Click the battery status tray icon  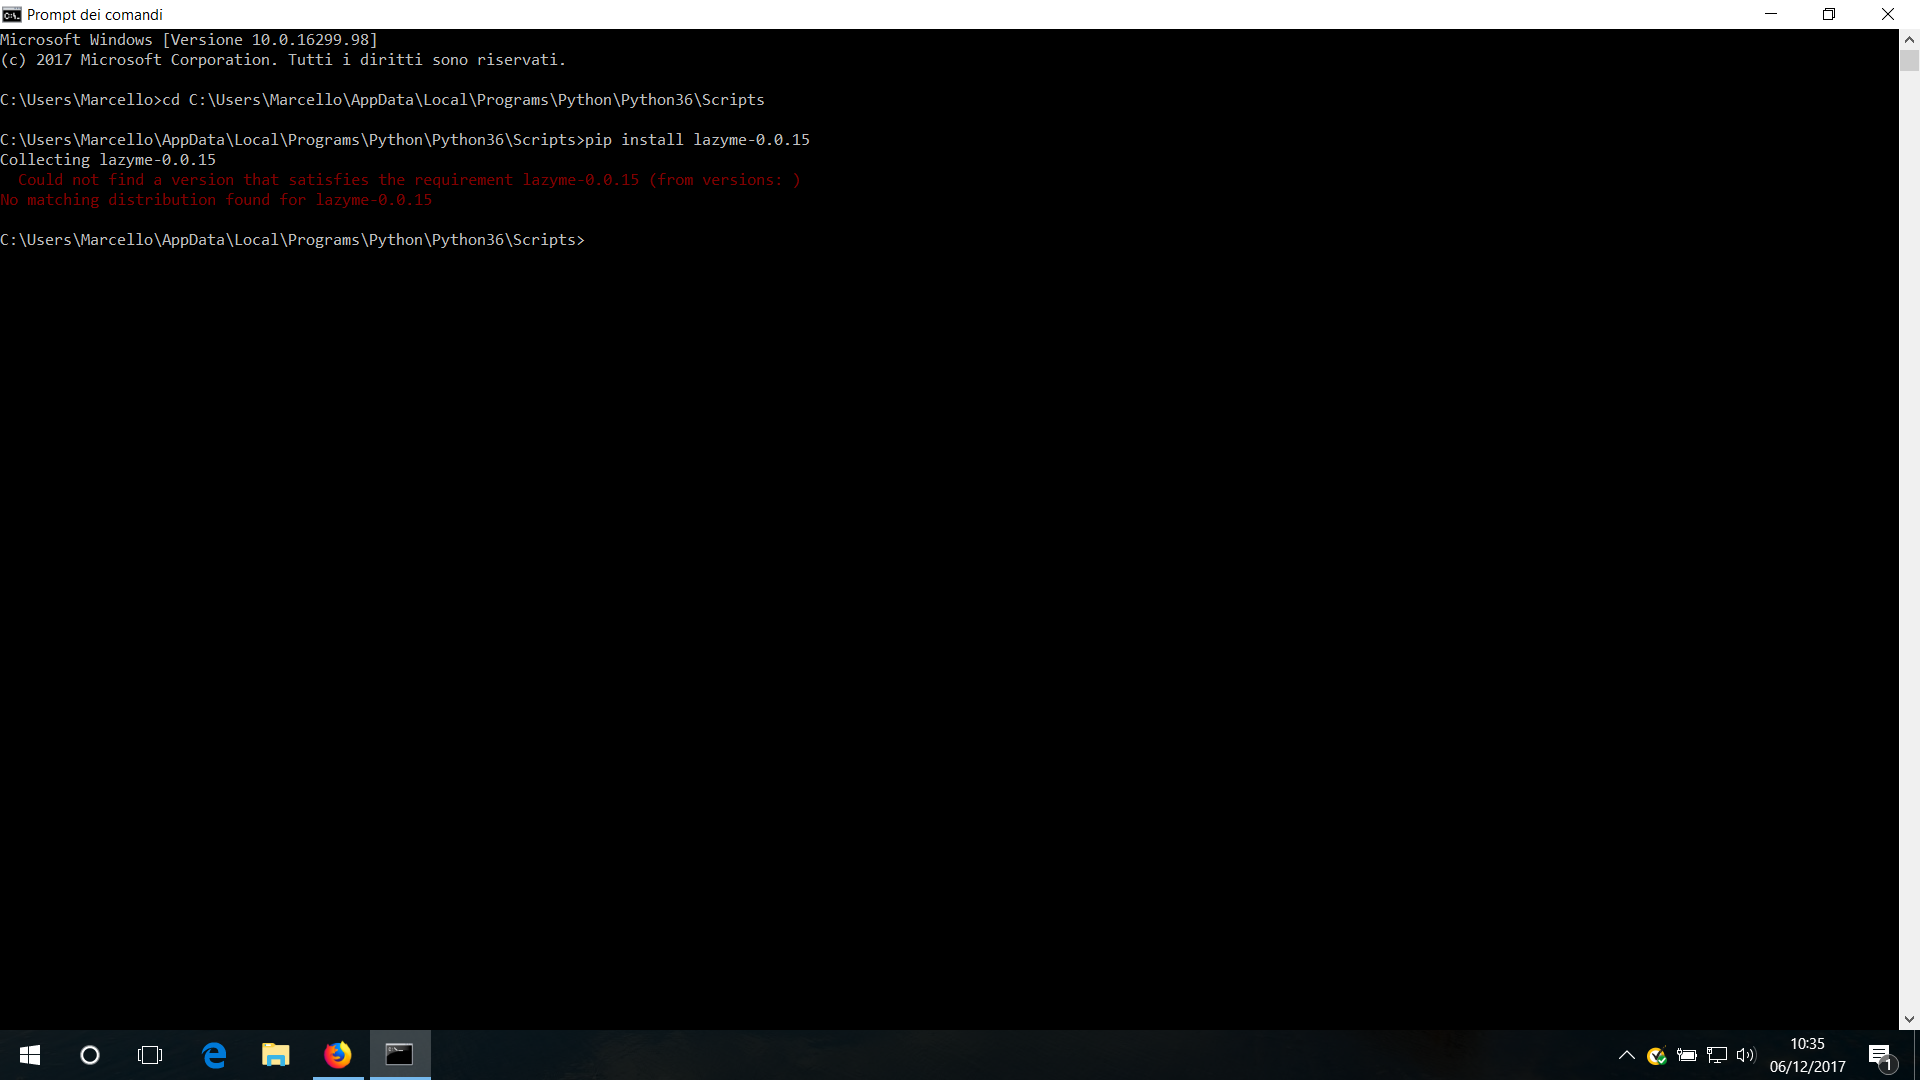pos(1687,1055)
